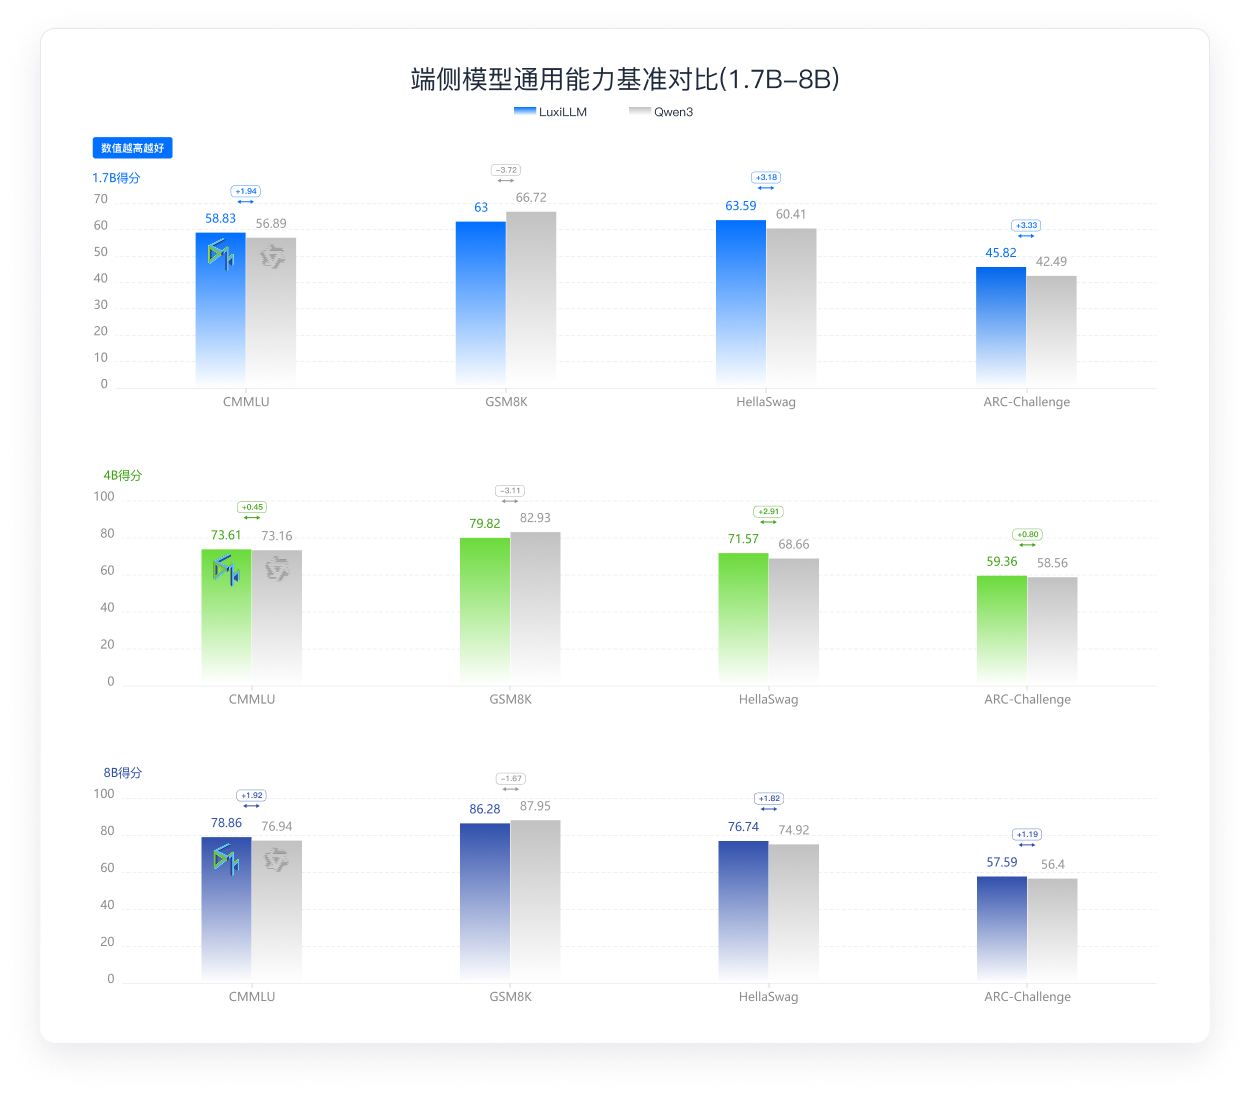The height and width of the screenshot is (1095, 1250).
Task: Click the HellaSwag axis label in the 4B chart
Action: coord(768,699)
